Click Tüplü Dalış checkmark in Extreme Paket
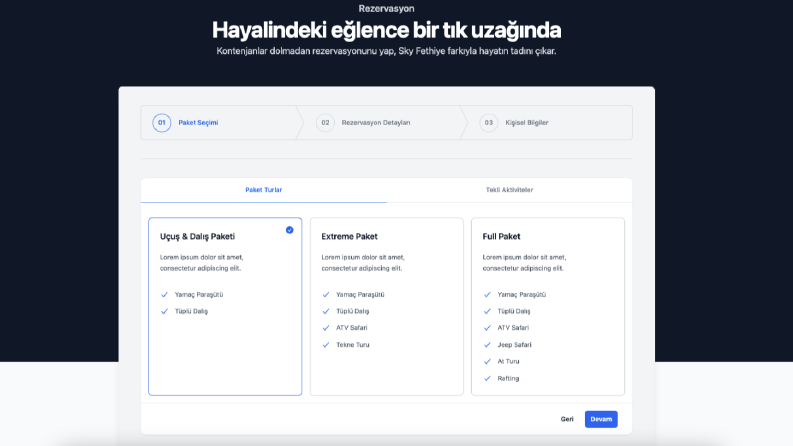The width and height of the screenshot is (793, 446). [326, 311]
